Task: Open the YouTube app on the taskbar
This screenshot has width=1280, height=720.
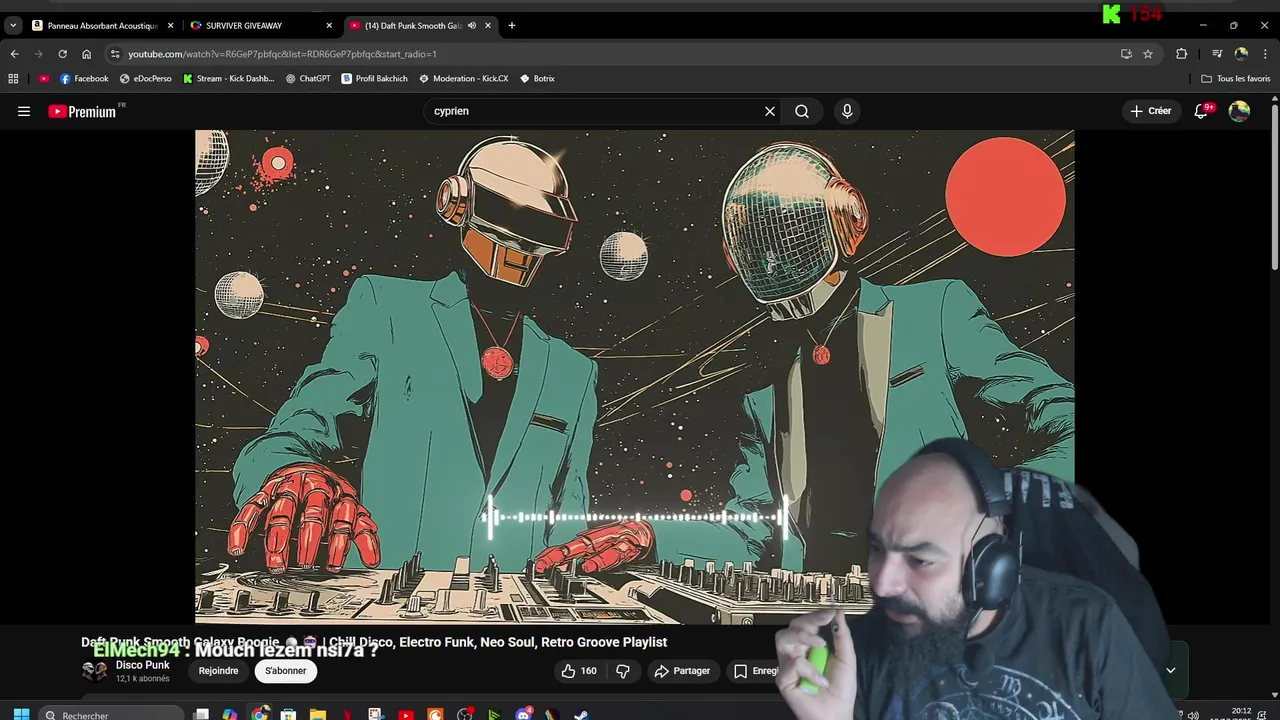Action: (405, 714)
